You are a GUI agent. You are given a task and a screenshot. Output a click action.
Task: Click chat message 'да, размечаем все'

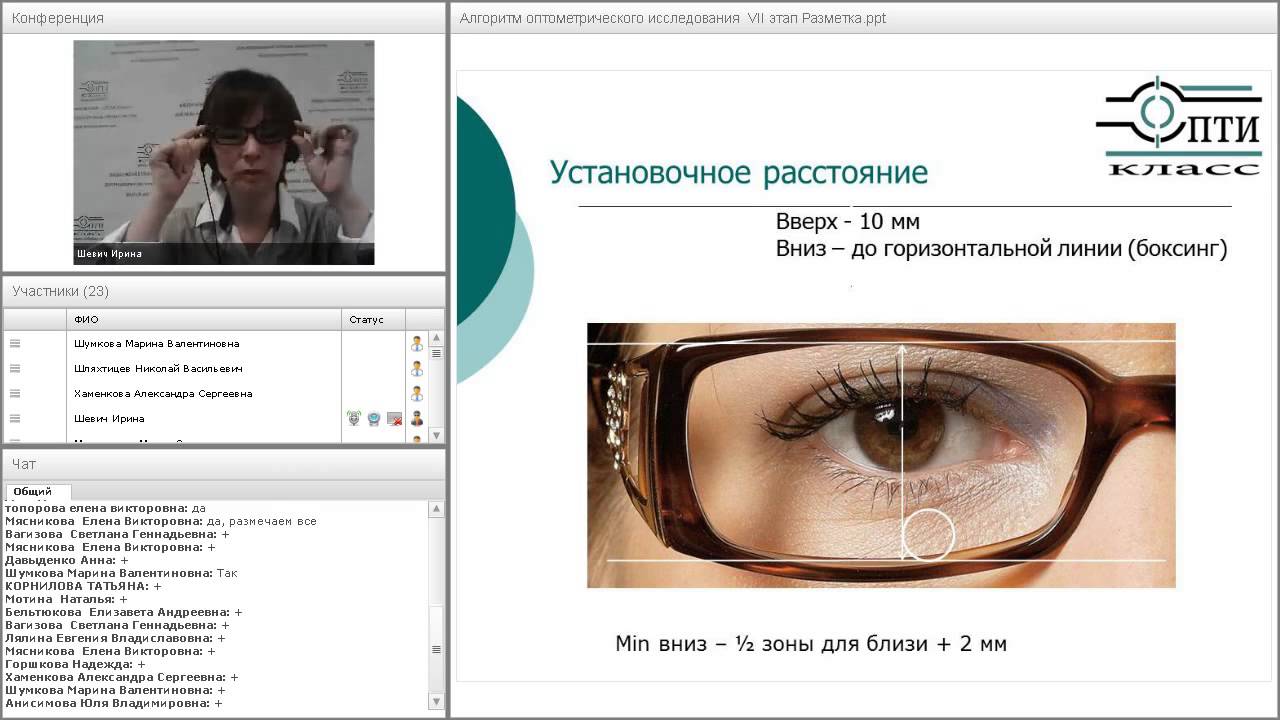point(261,521)
